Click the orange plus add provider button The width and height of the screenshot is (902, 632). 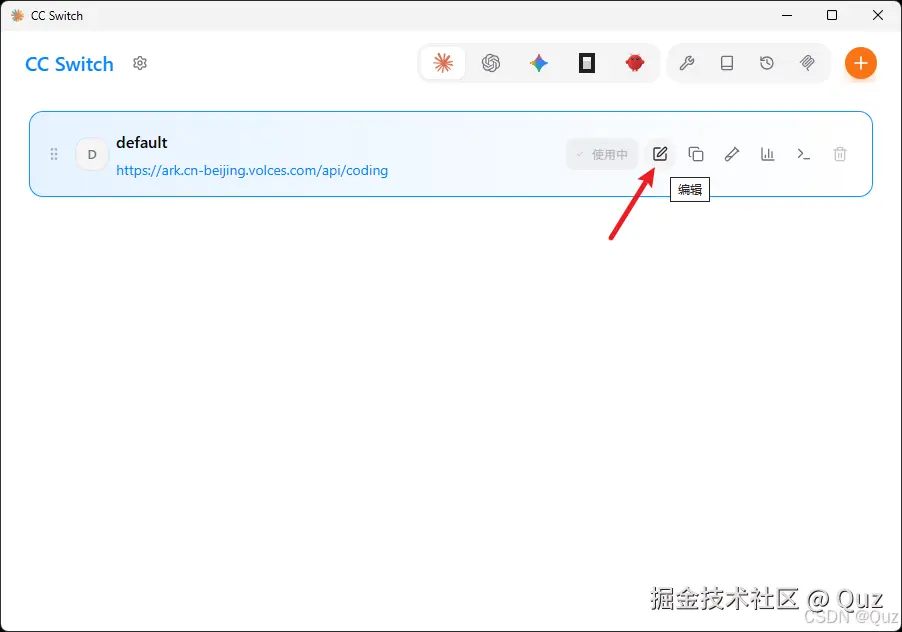coord(861,63)
